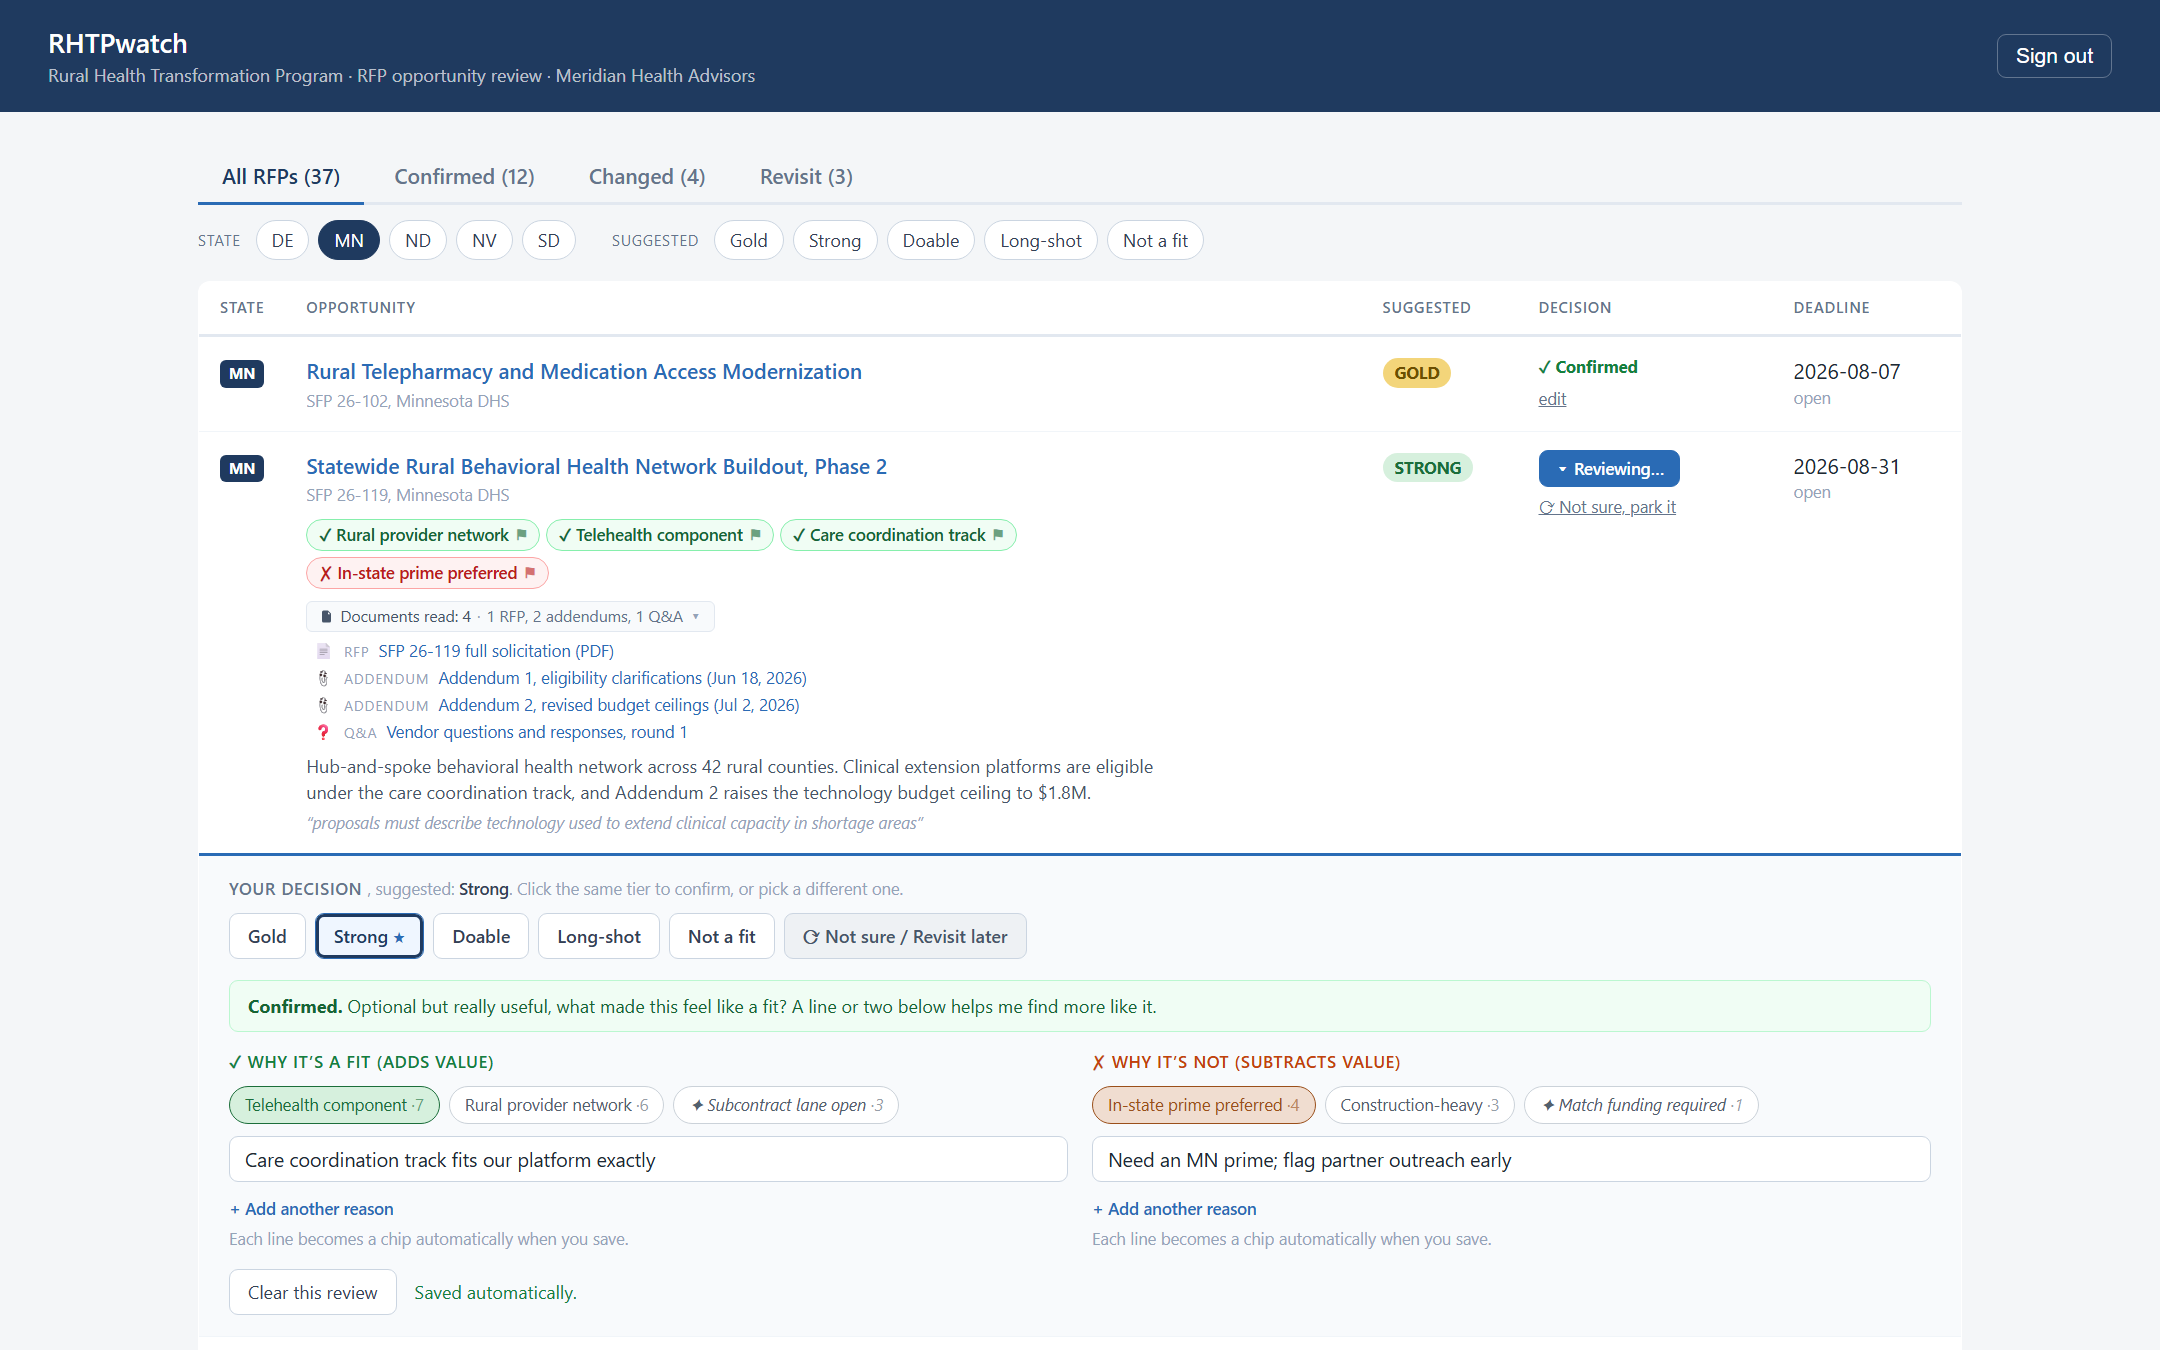Viewport: 2160px width, 1350px height.
Task: Filter suggested tier Doable
Action: (x=931, y=240)
